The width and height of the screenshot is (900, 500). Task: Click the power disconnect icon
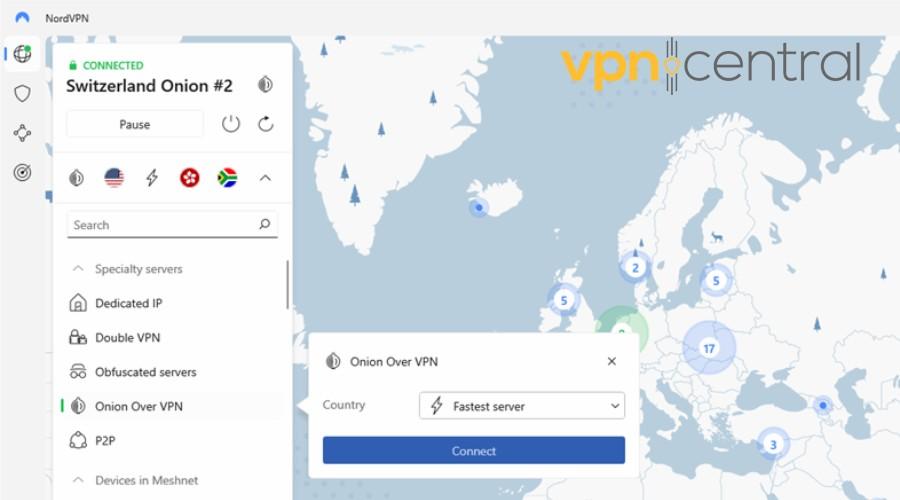(x=231, y=124)
